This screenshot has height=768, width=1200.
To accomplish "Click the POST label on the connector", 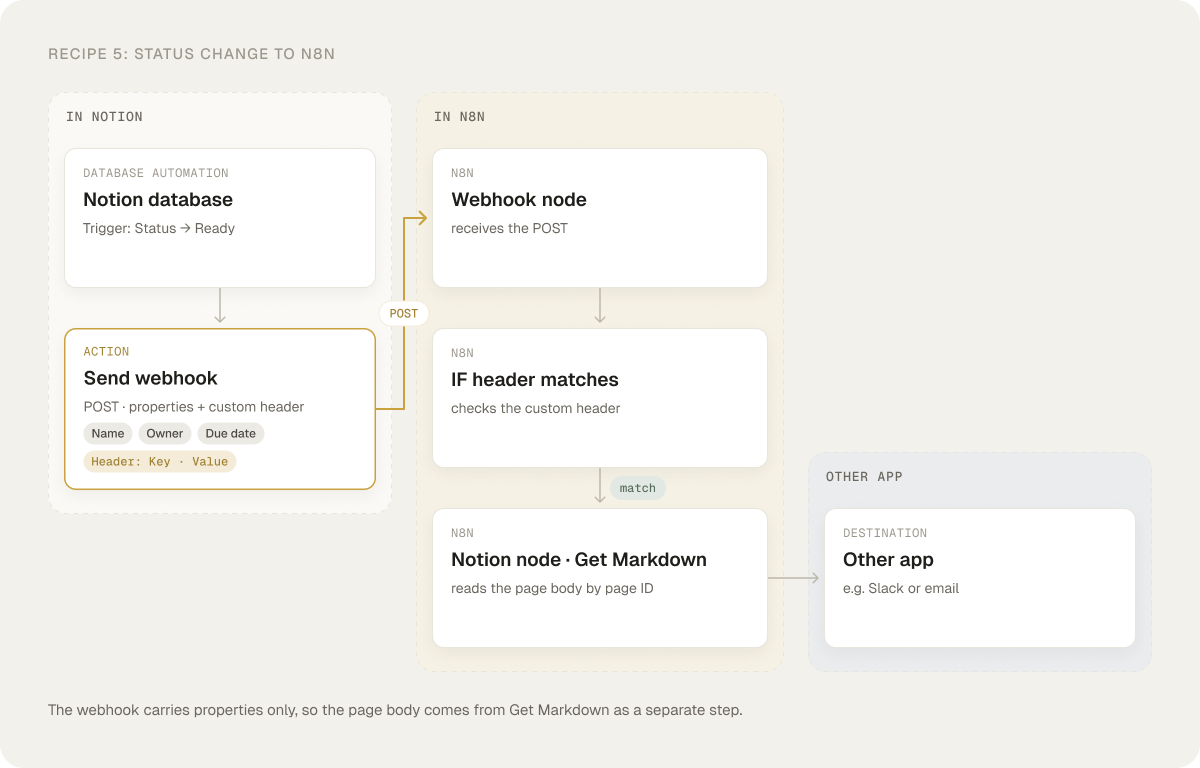I will 404,314.
